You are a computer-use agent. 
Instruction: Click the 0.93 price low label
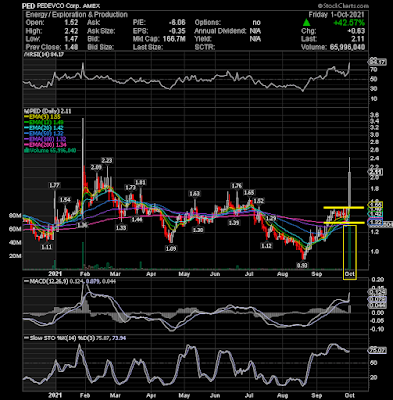pyautogui.click(x=302, y=265)
